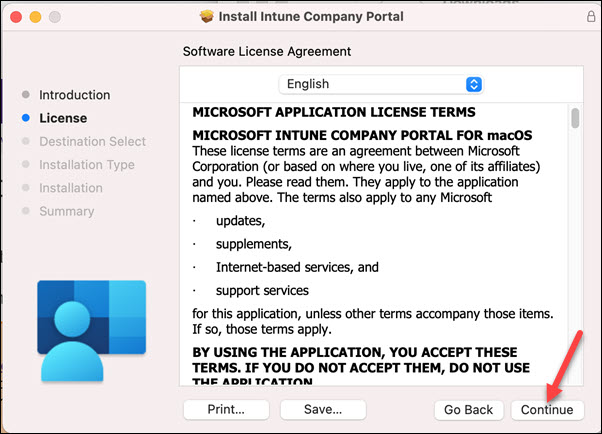This screenshot has height=434, width=602.
Task: Click the Go Back button
Action: [468, 410]
